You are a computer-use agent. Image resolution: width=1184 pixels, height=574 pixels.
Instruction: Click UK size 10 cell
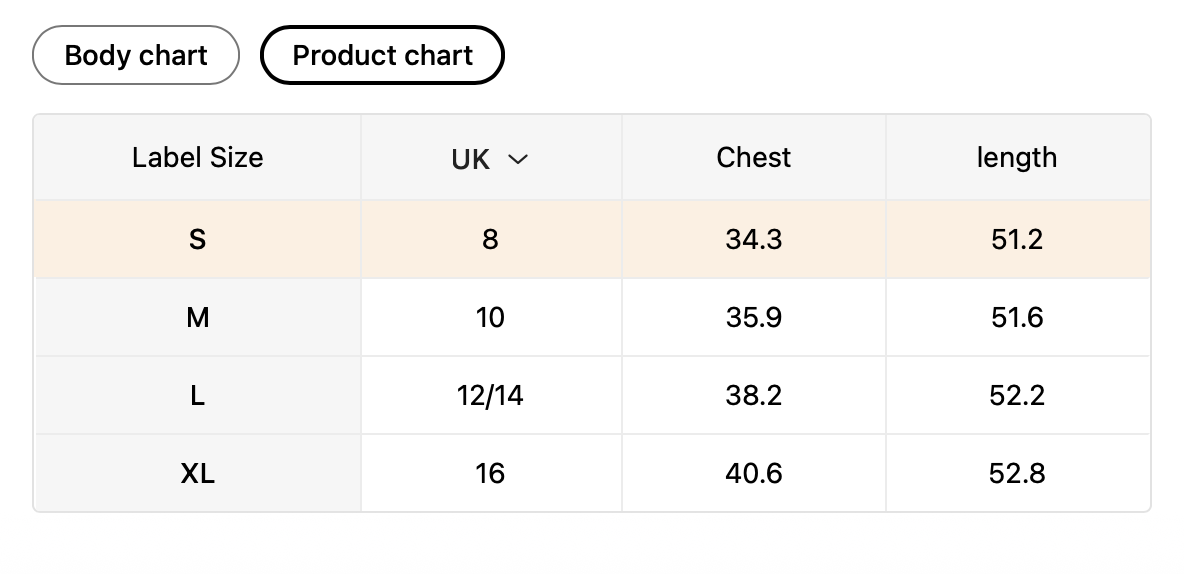coord(490,318)
